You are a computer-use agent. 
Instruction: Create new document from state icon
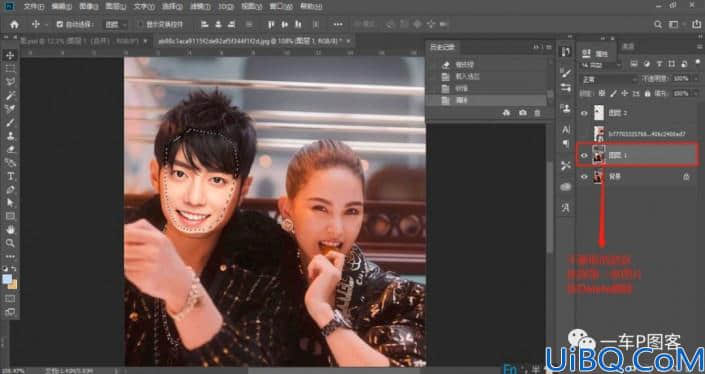pos(507,113)
